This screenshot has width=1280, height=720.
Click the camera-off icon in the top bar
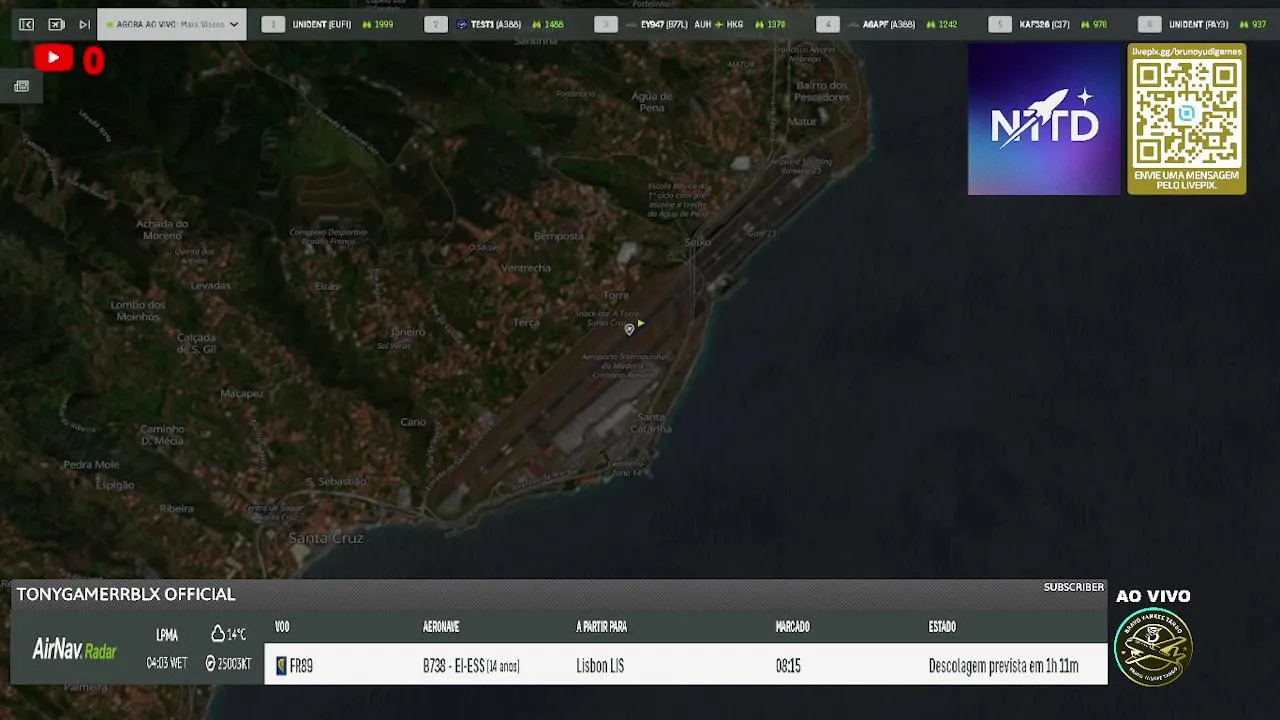[x=56, y=24]
